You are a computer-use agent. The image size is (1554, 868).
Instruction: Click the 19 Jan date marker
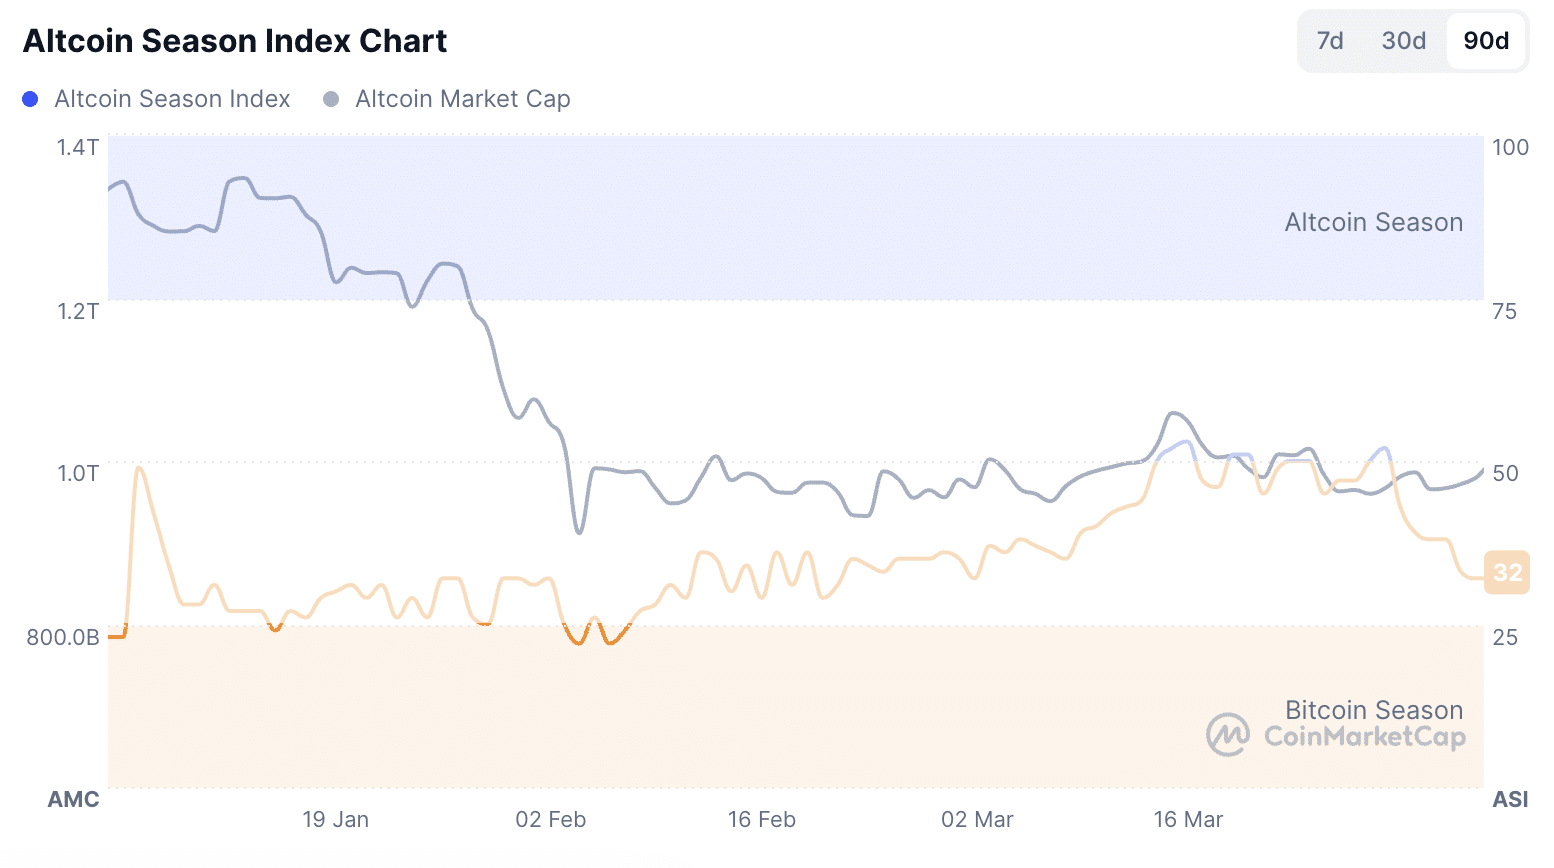click(335, 820)
